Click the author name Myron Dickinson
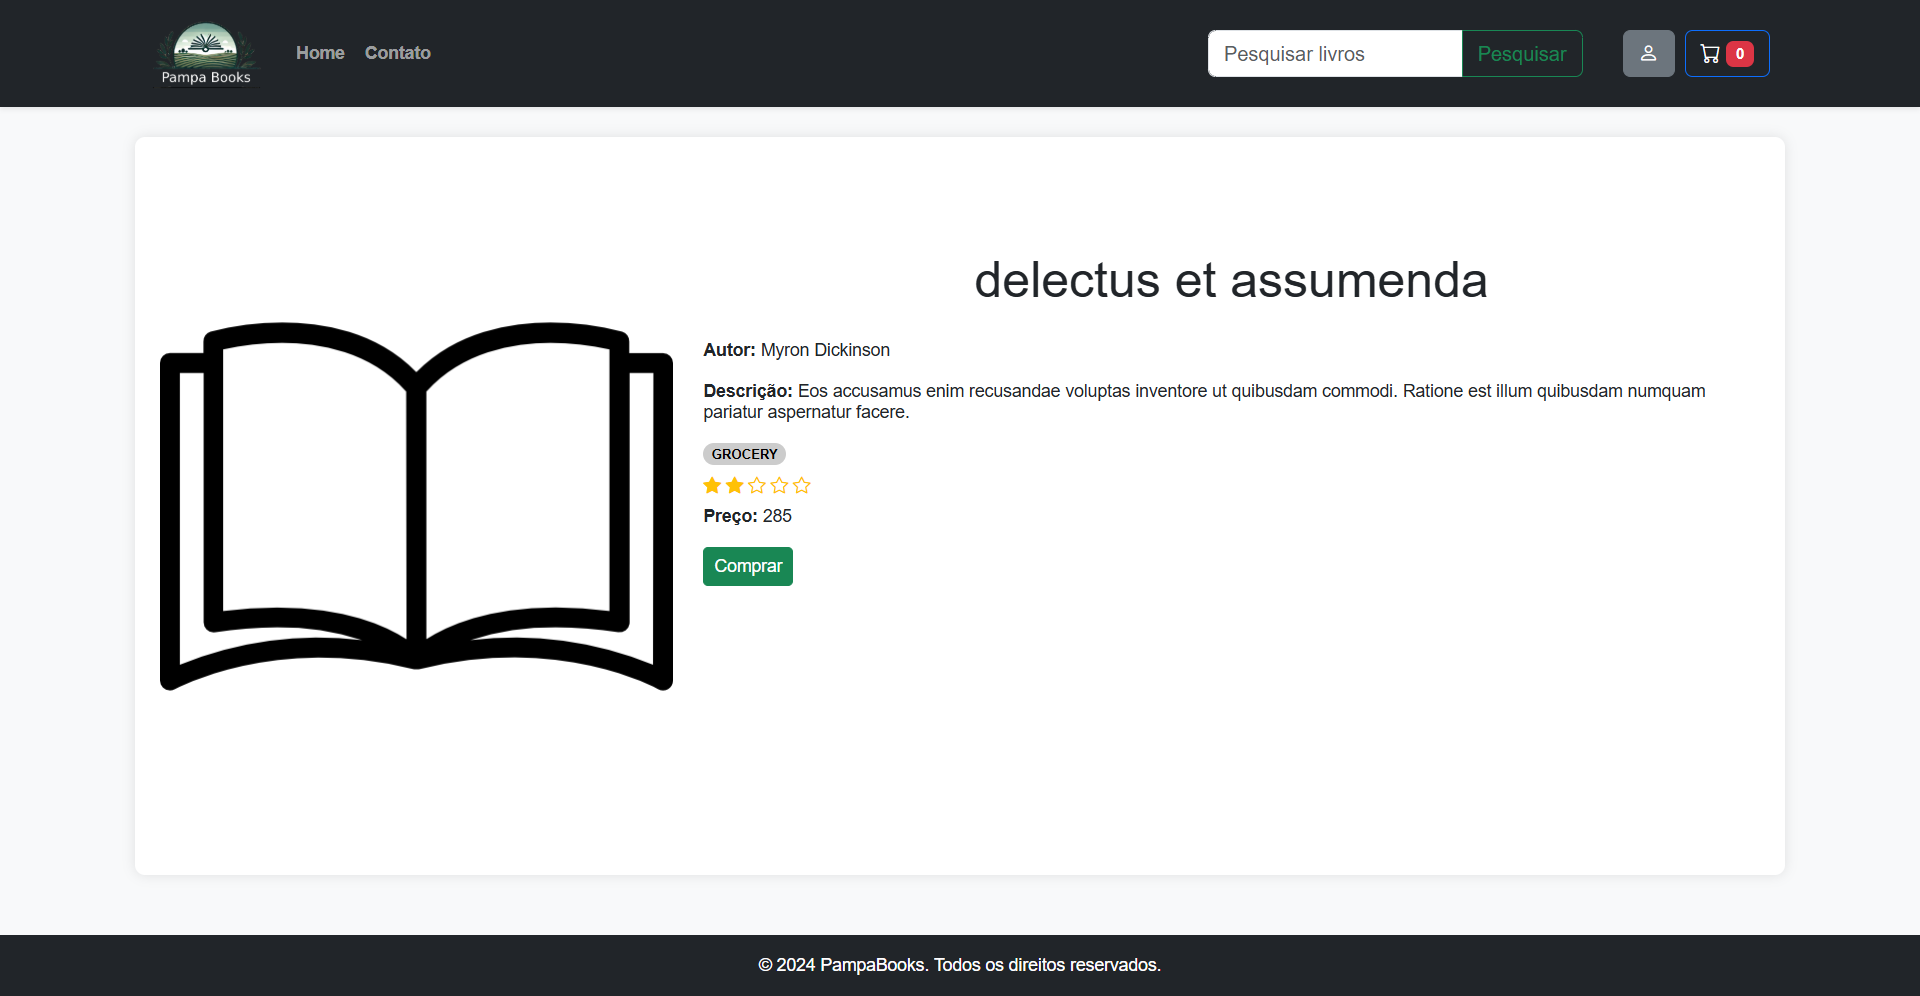This screenshot has height=996, width=1920. 824,350
